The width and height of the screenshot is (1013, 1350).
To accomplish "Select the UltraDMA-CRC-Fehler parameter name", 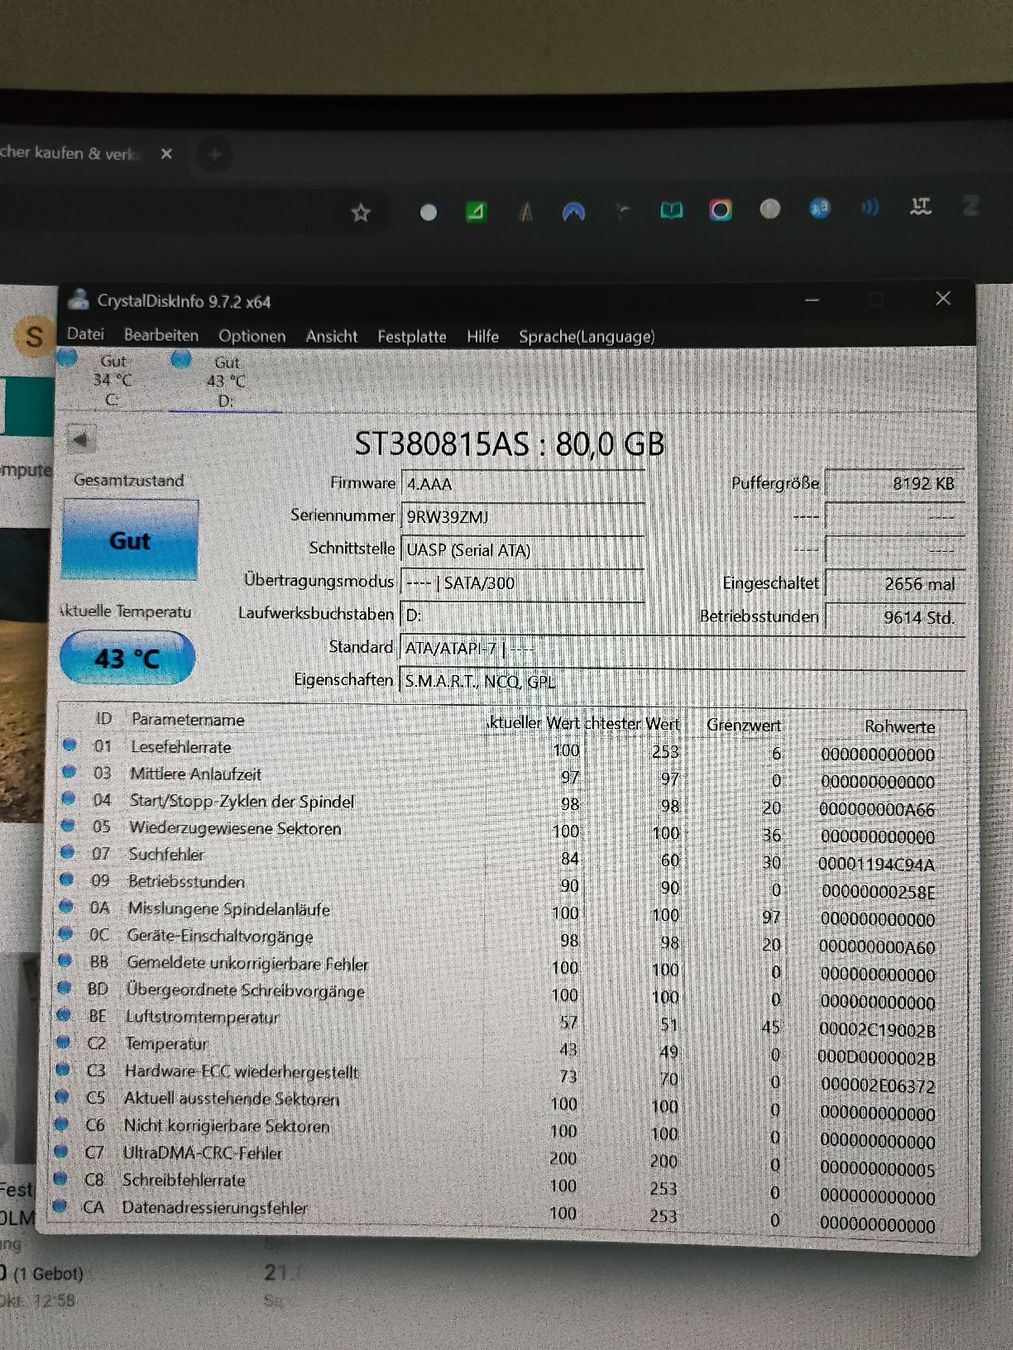I will point(202,1153).
